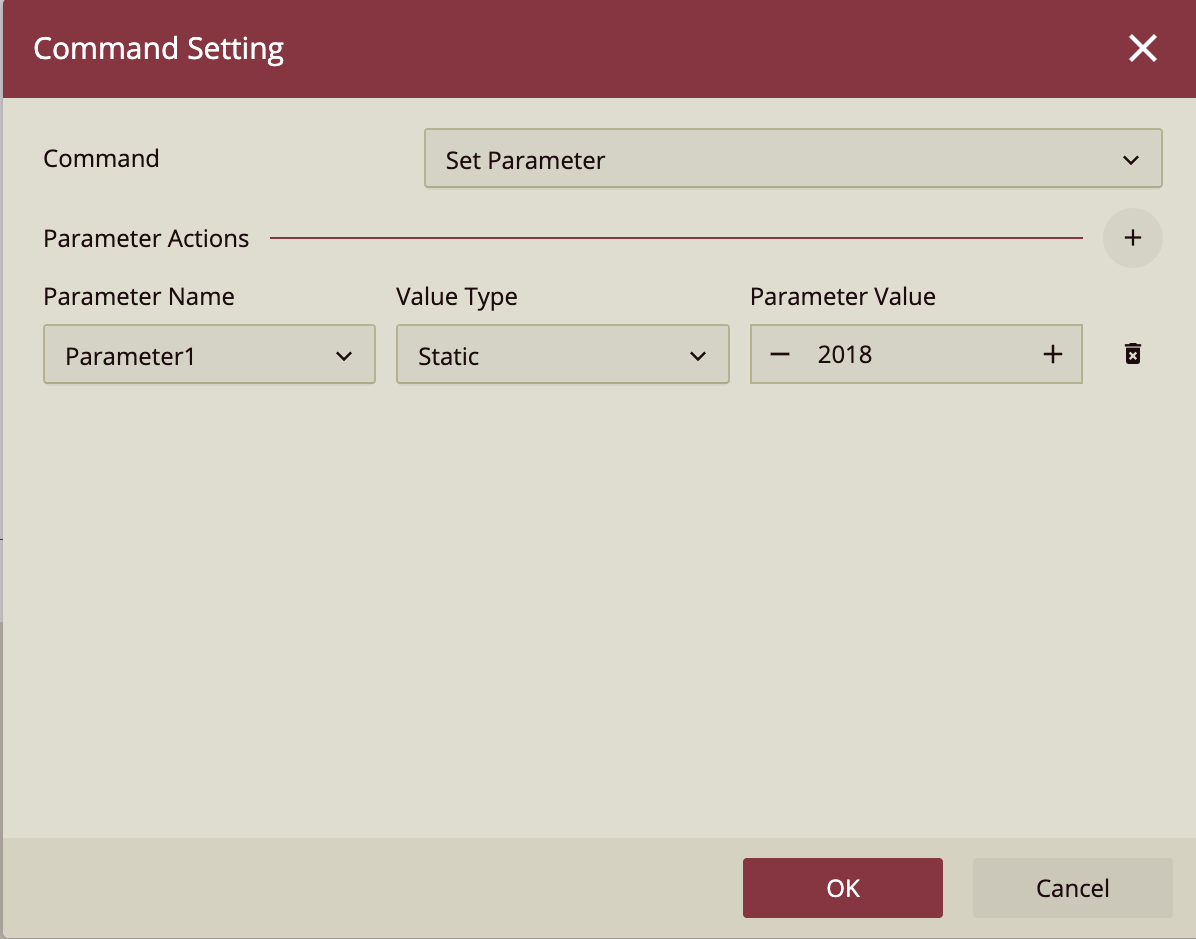Confirm settings with the OK button

[842, 888]
